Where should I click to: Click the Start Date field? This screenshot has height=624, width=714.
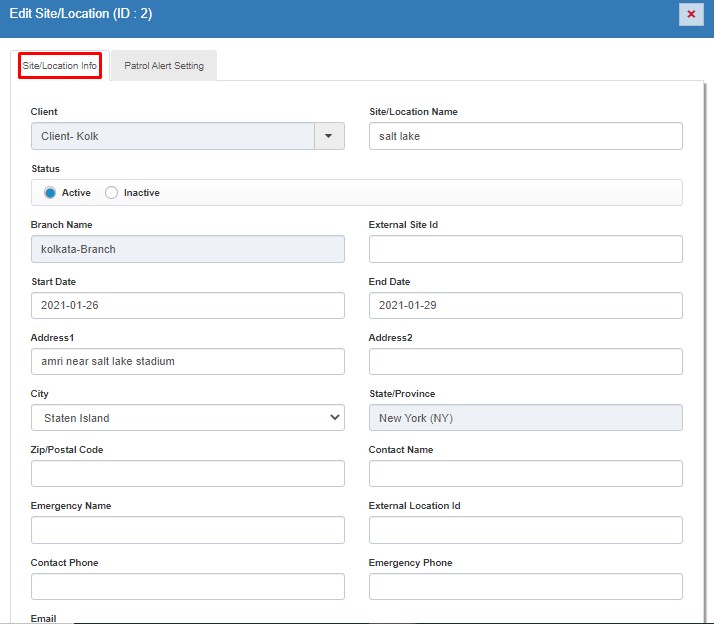[x=187, y=305]
